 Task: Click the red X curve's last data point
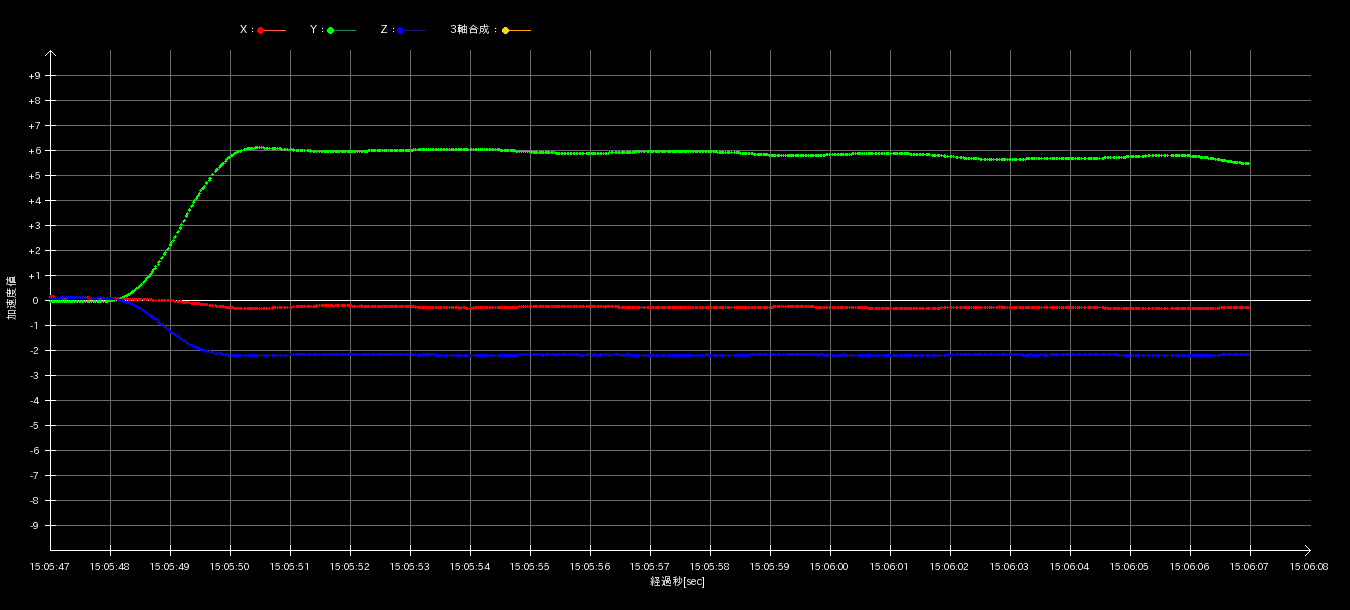coord(1248,308)
